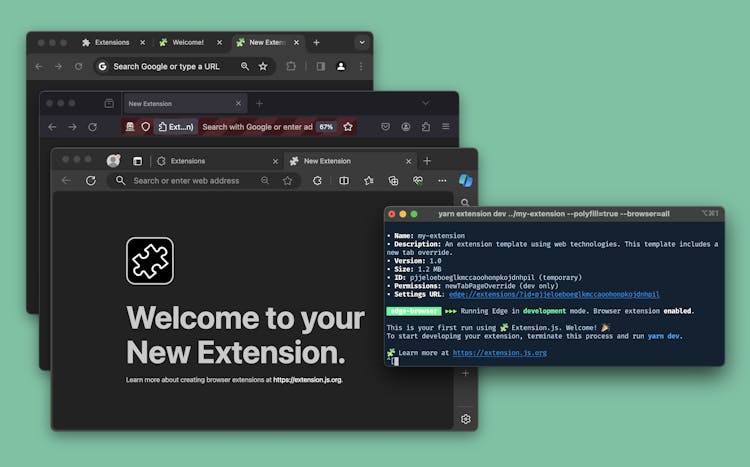Toggle Chrome's side panel icon
750x467 pixels.
321,67
